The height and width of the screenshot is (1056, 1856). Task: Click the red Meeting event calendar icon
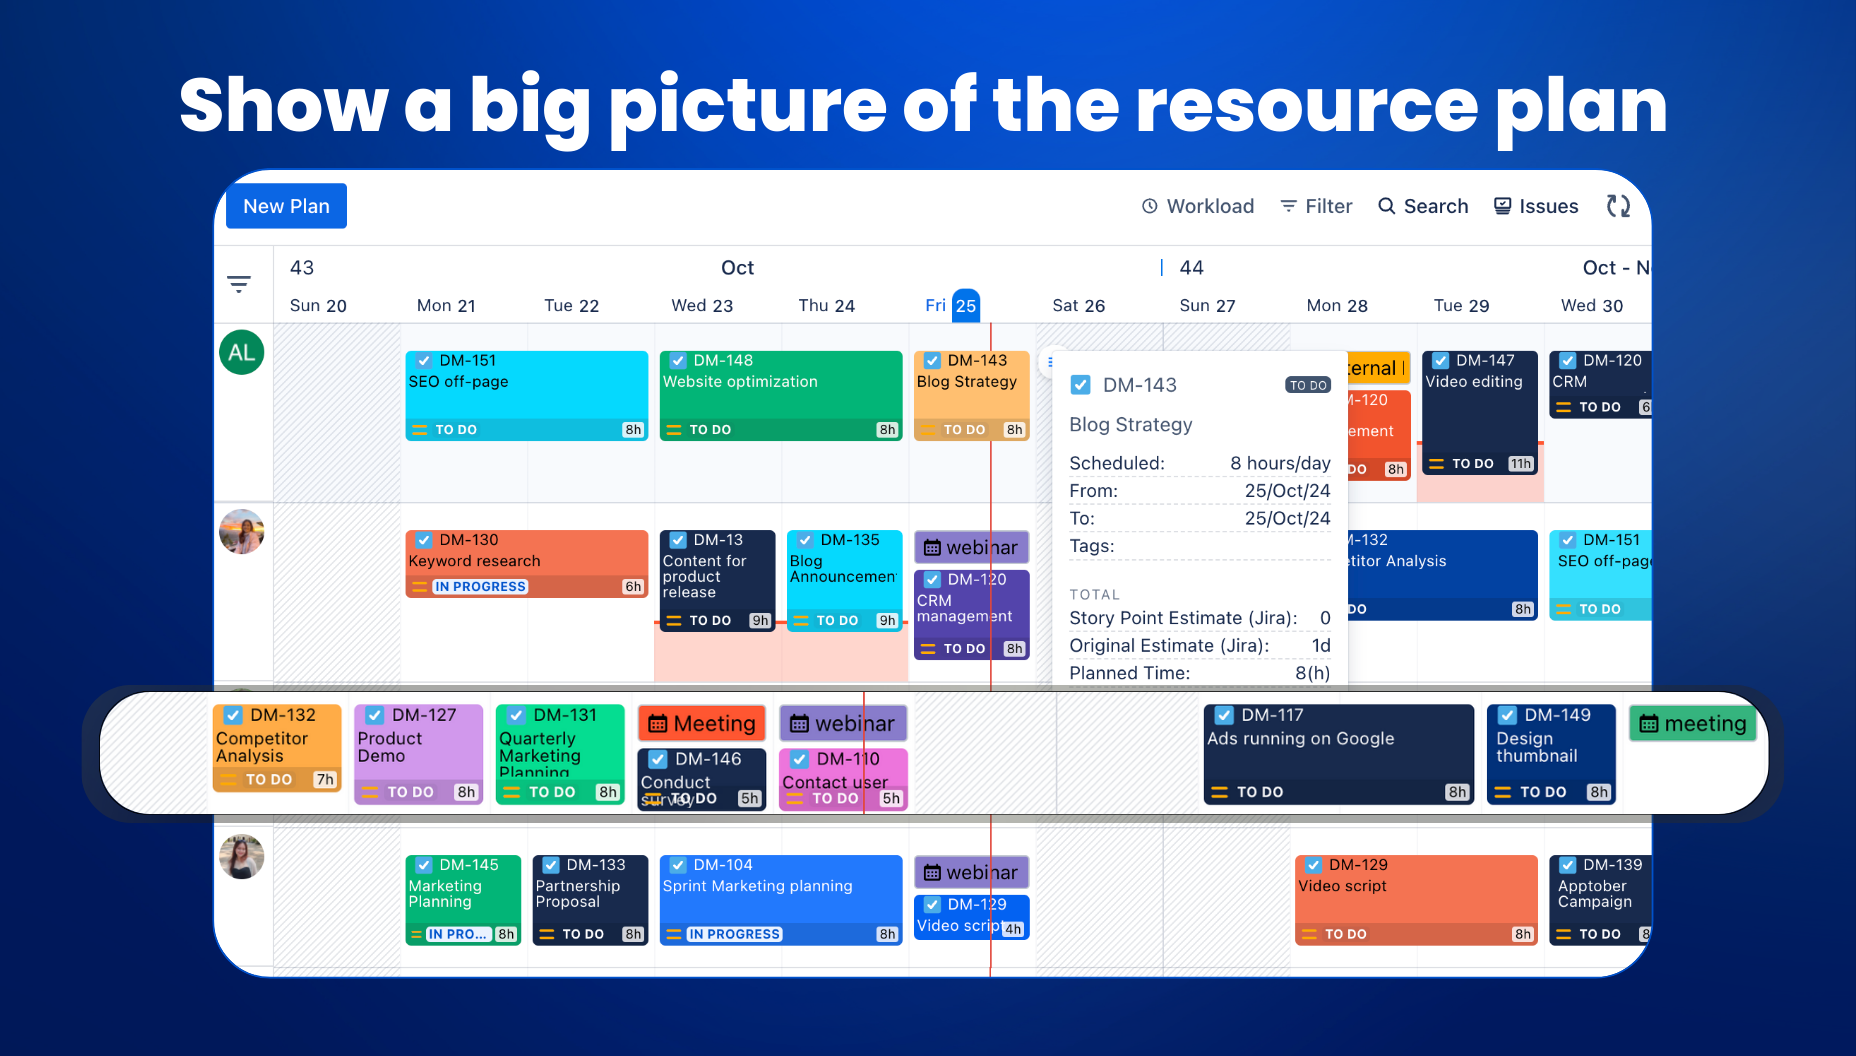tap(658, 724)
